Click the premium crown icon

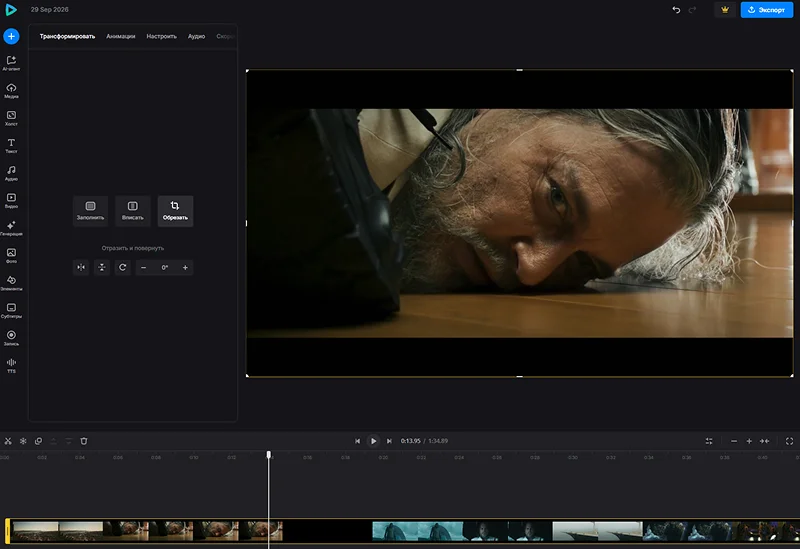[x=725, y=10]
